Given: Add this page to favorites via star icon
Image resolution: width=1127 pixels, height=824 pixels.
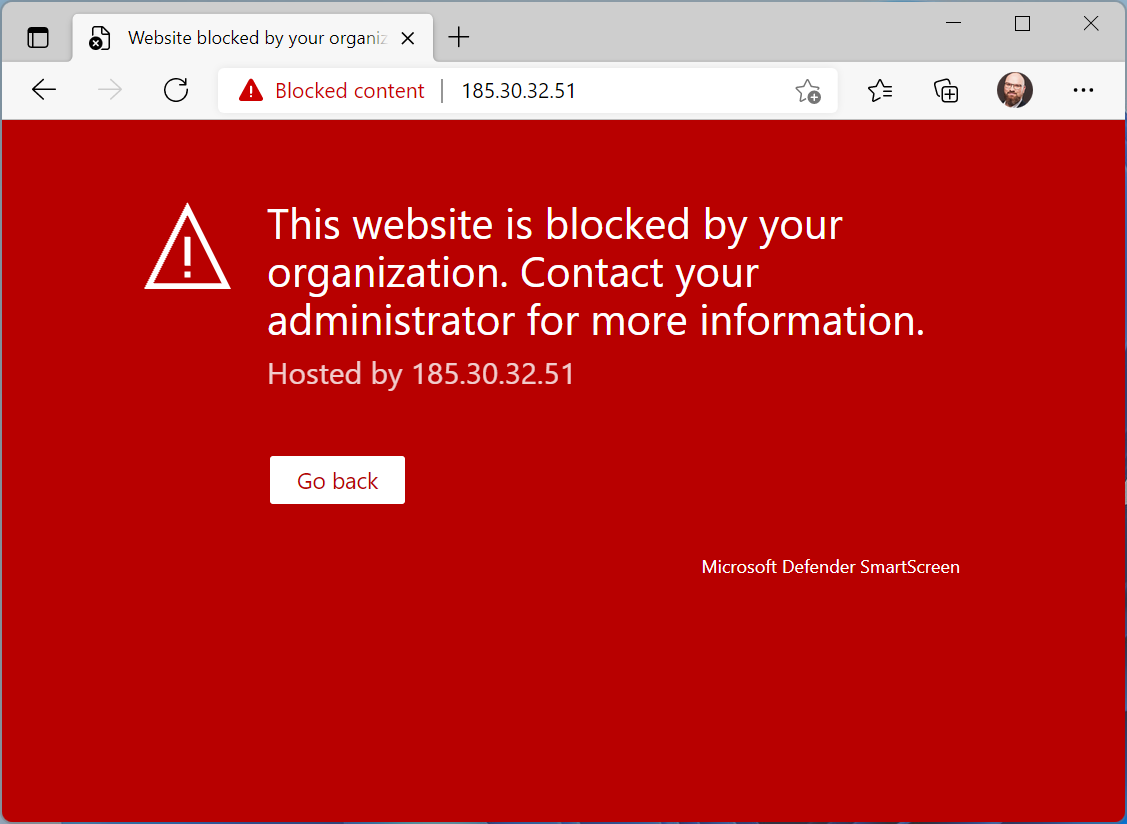Looking at the screenshot, I should [x=807, y=90].
